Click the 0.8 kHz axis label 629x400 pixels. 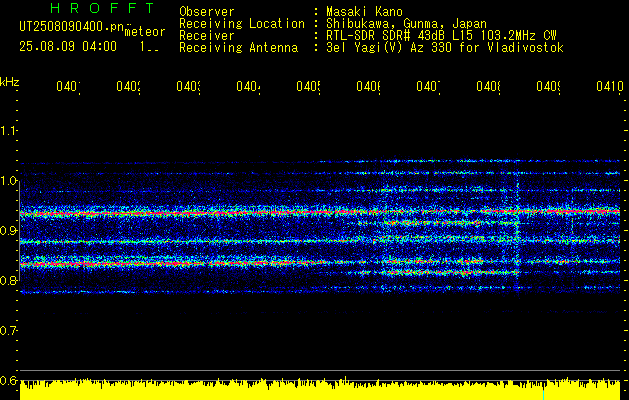[8, 281]
